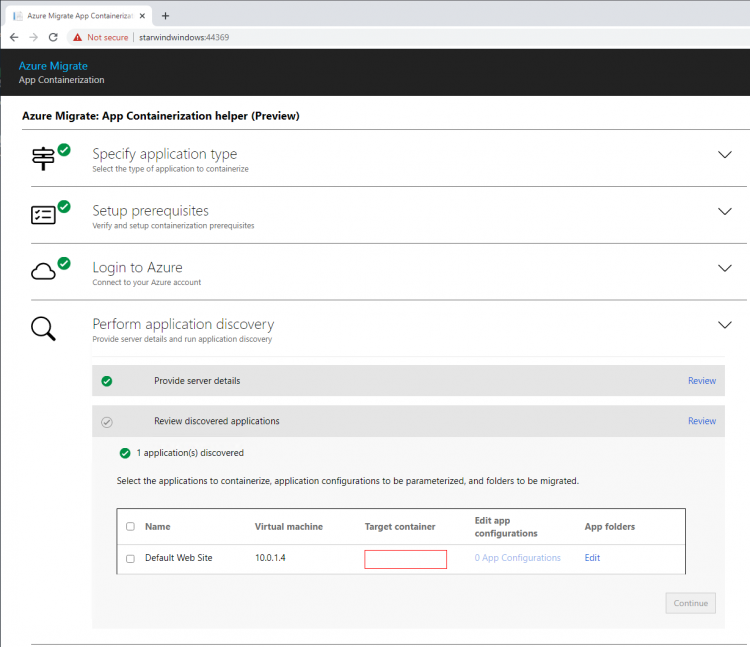Click the App folders column header
750x647 pixels.
pos(609,526)
